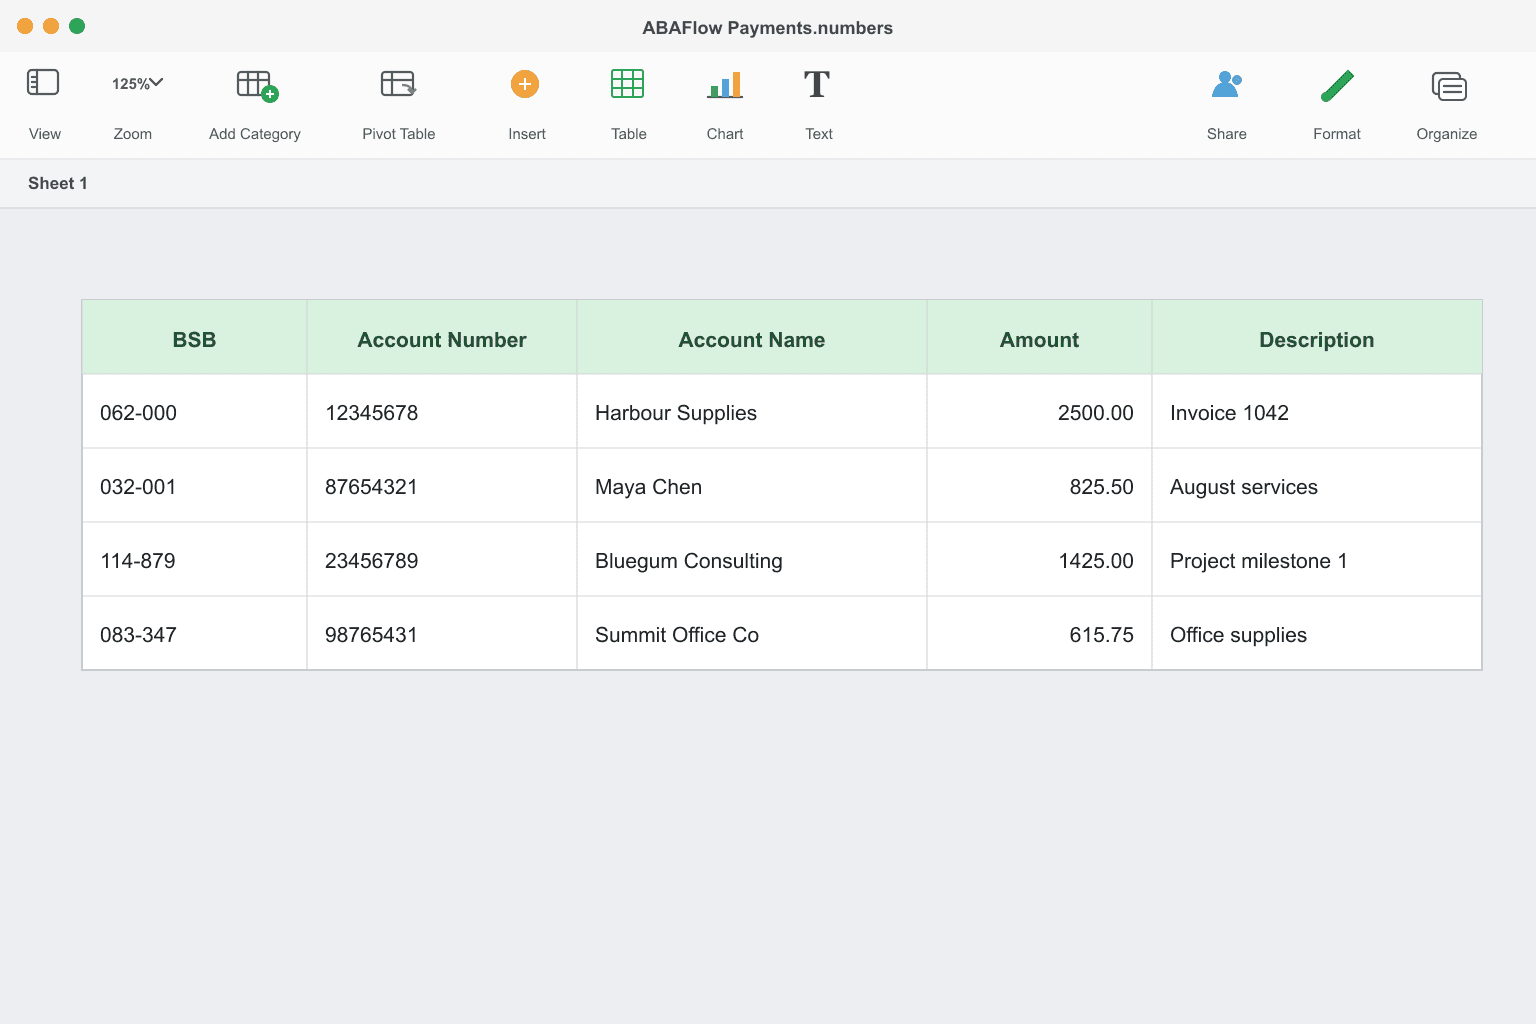Select BSB cell 032-001
1536x1024 pixels.
tap(194, 486)
